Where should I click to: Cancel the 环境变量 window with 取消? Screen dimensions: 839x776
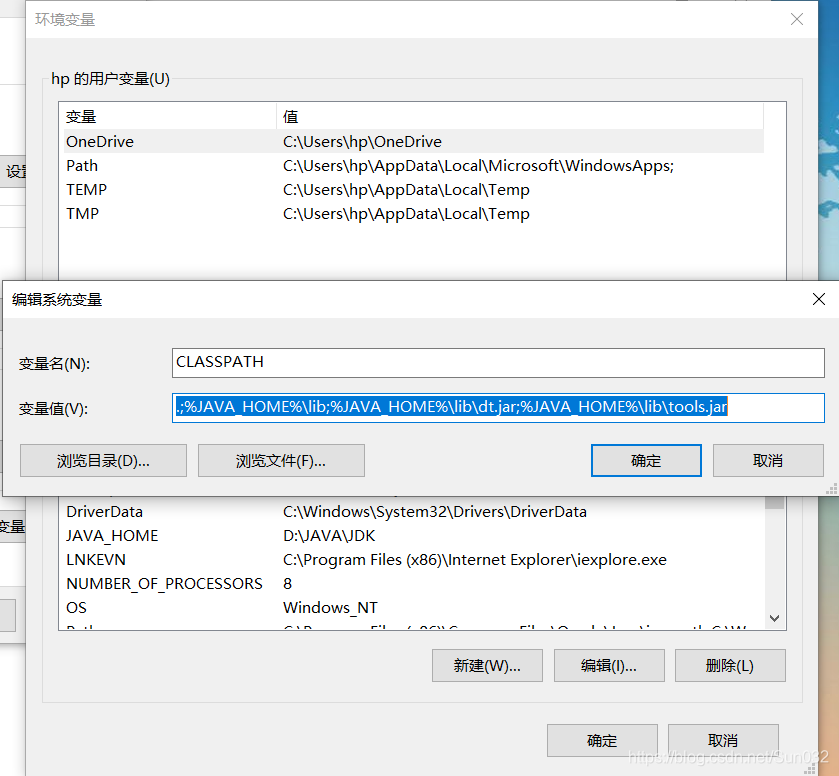pyautogui.click(x=723, y=740)
